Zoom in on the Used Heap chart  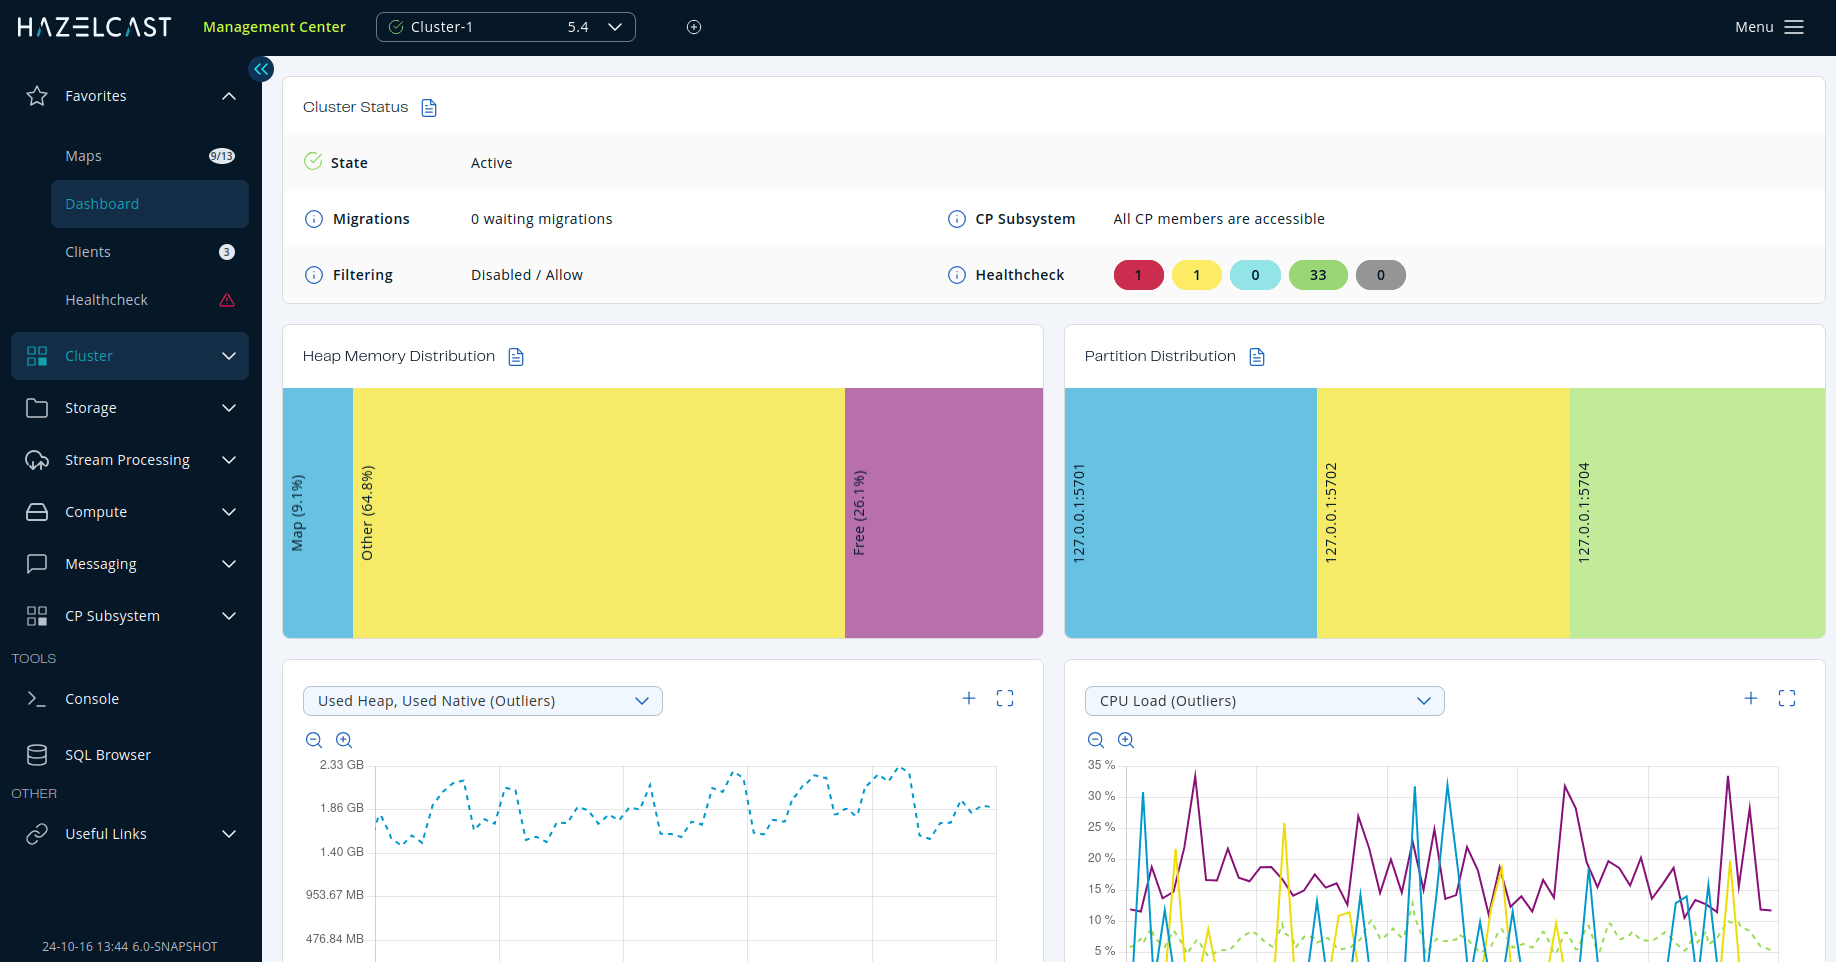click(x=344, y=740)
